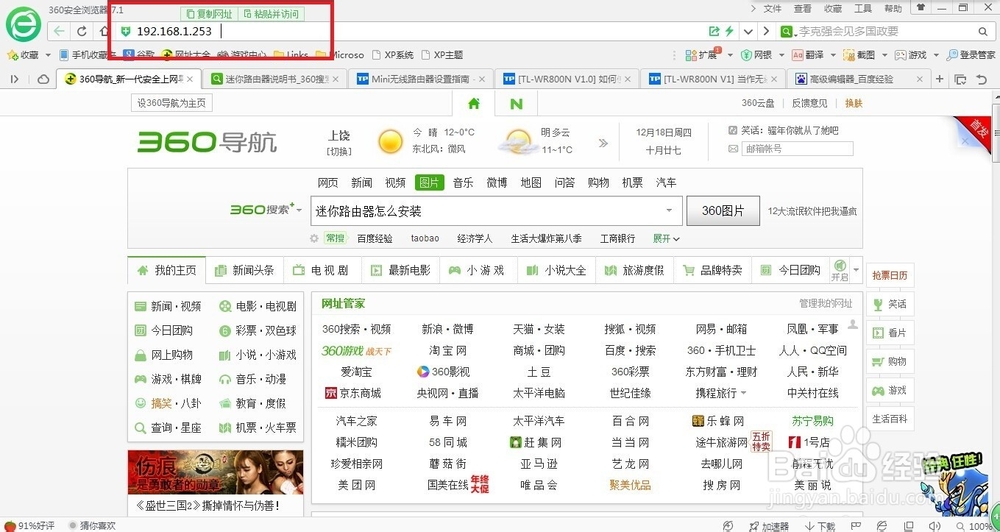
Task: Open the skin shirt icon in title bar
Action: tap(920, 8)
